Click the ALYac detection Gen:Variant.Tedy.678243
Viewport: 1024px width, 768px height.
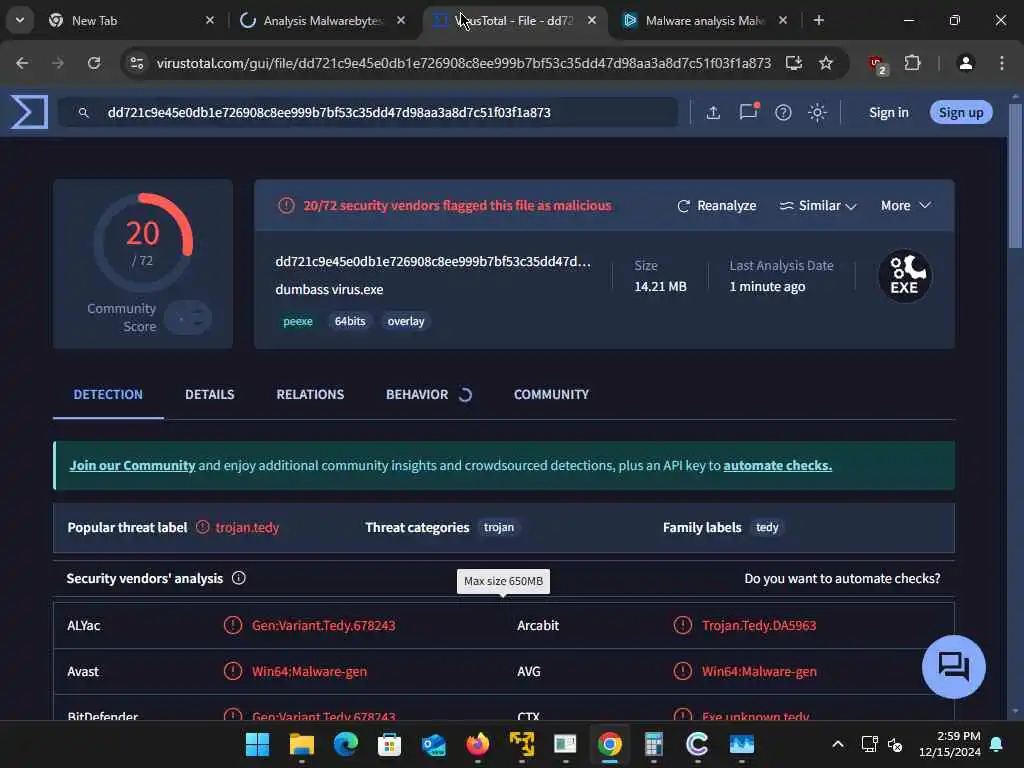323,626
